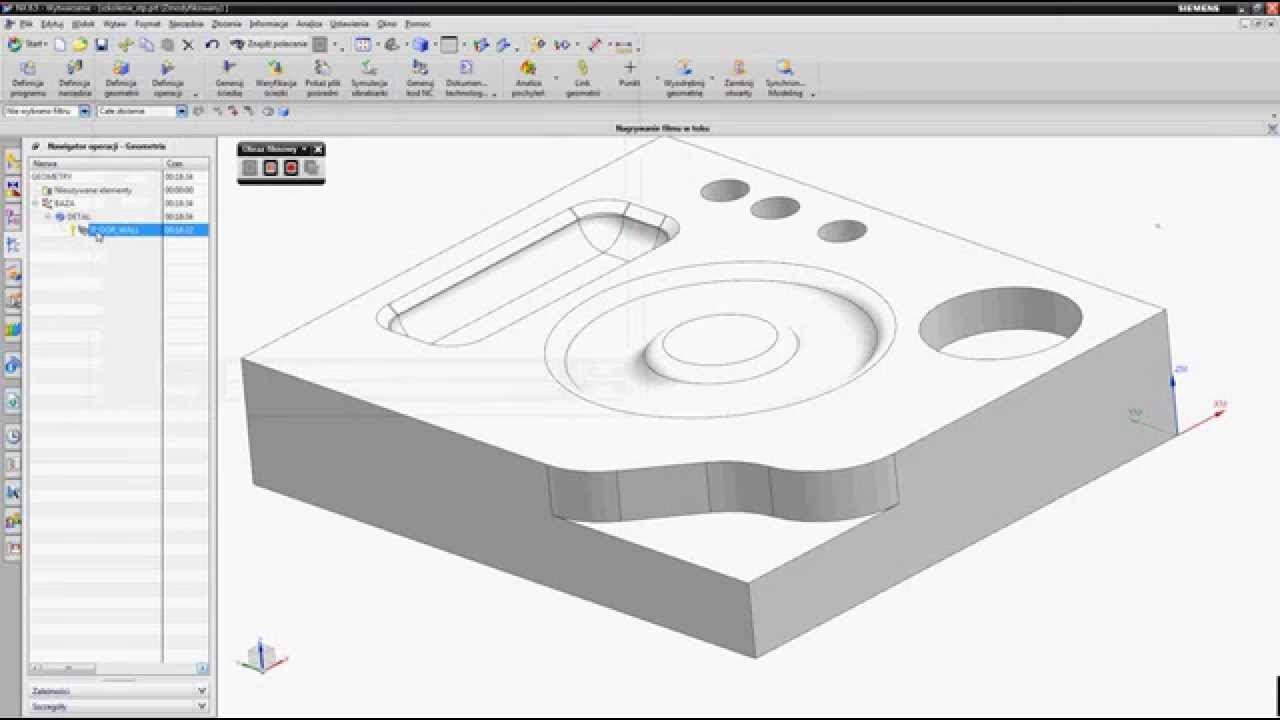Open the Analiza menu

(309, 23)
